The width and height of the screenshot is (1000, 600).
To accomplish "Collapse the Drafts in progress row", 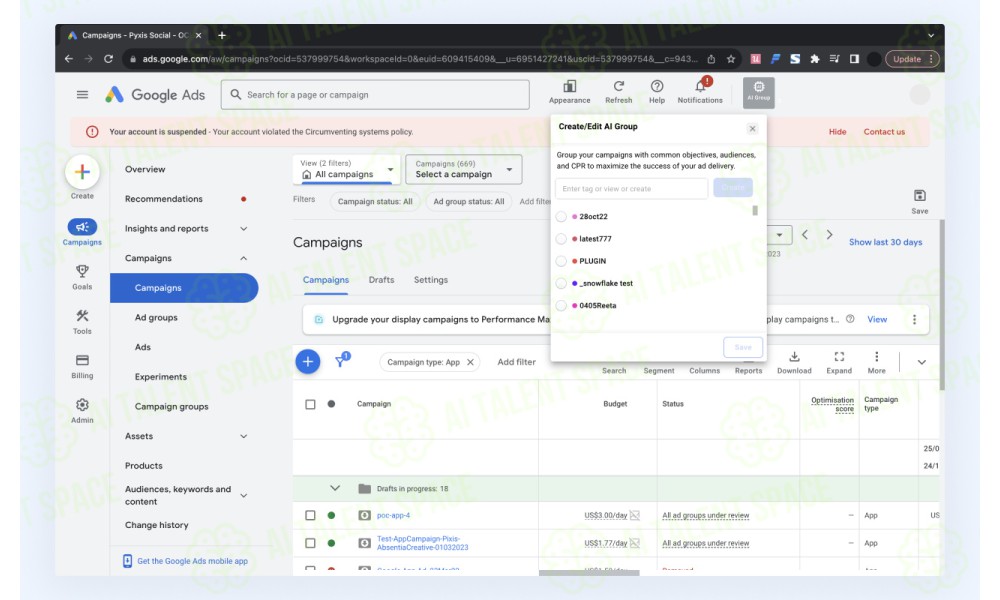I will (x=335, y=488).
